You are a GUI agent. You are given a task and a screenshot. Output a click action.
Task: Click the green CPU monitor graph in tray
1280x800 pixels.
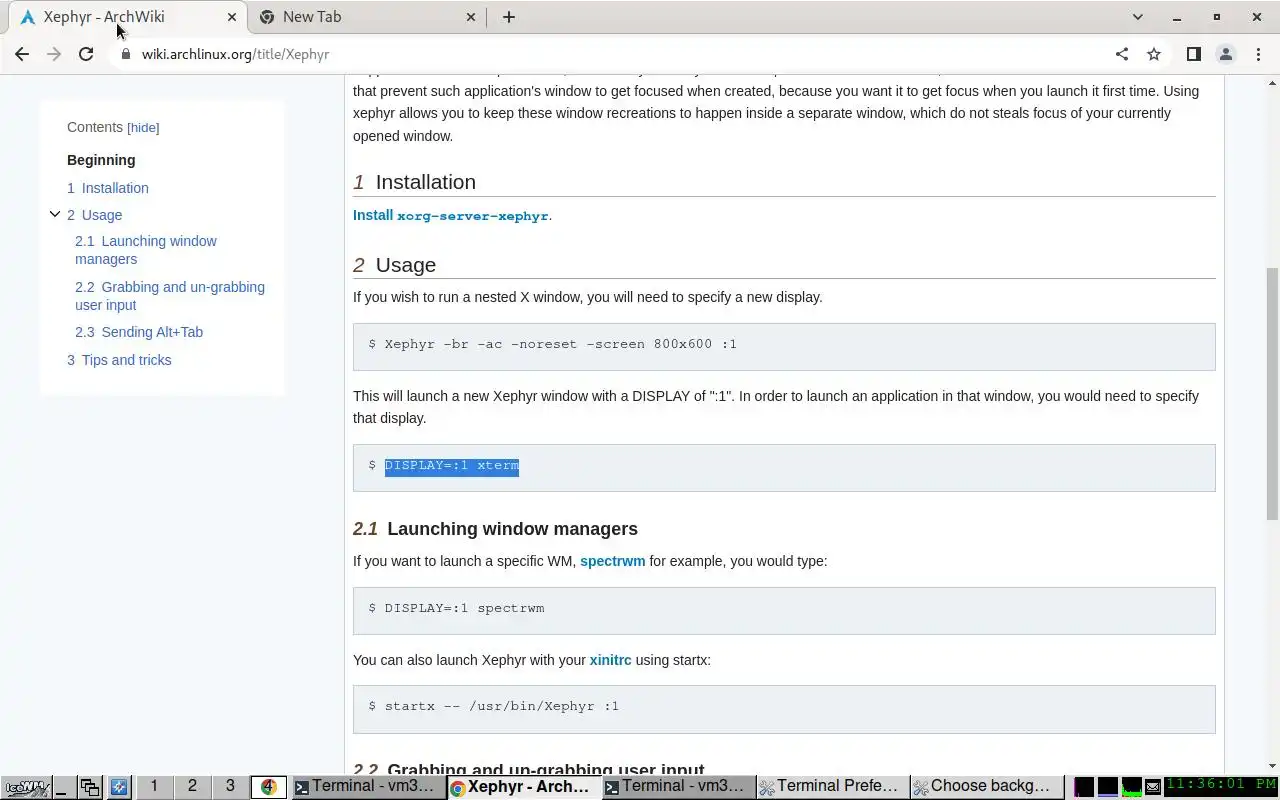coord(1131,787)
